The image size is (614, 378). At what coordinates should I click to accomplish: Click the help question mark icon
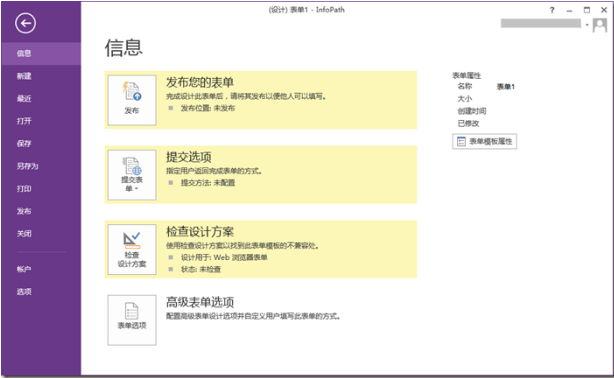pos(552,10)
